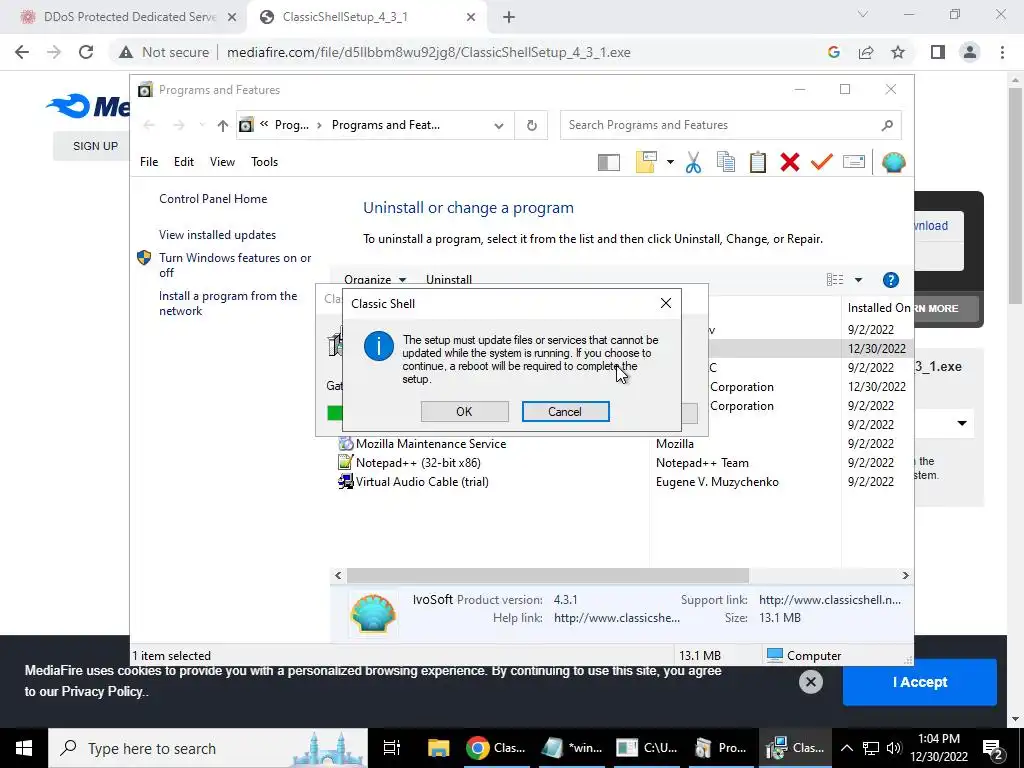The image size is (1024, 768).
Task: Click the Search Programs and Features field
Action: click(x=730, y=125)
